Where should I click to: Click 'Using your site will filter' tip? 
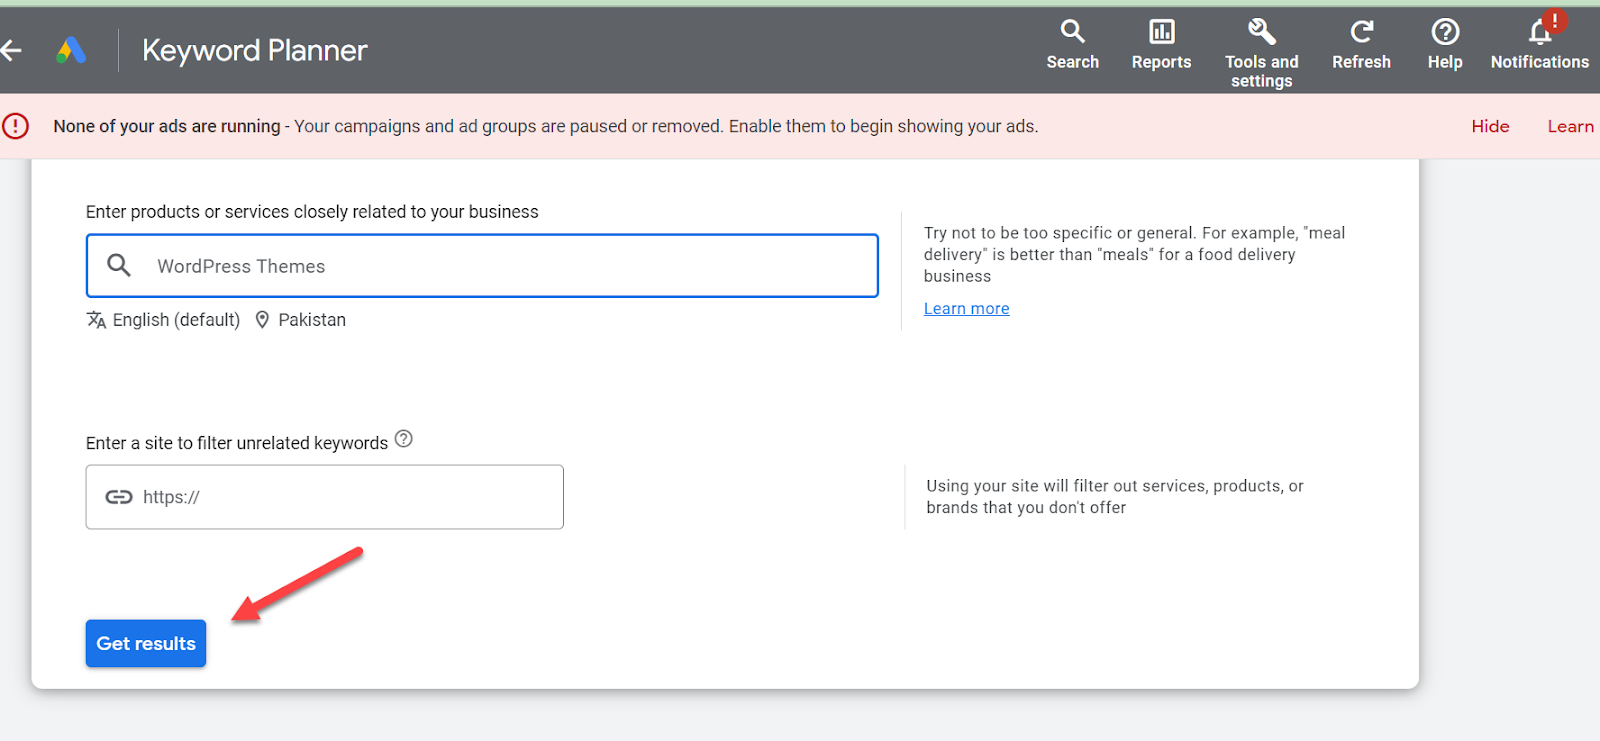pos(1115,497)
